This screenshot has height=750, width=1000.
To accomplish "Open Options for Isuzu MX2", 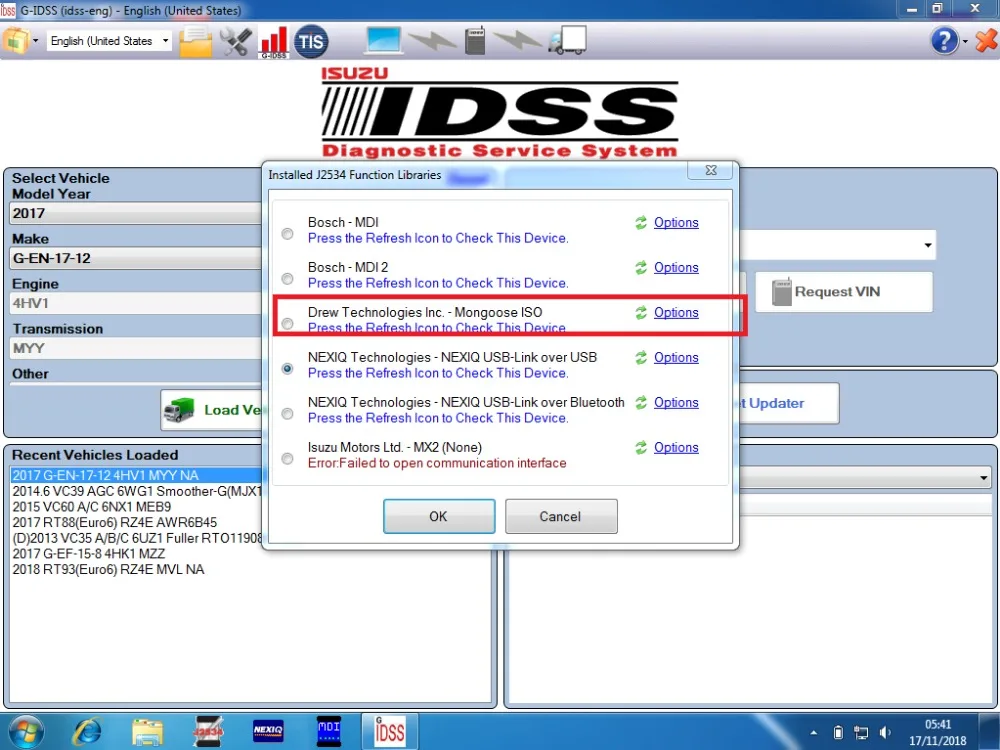I will (676, 448).
